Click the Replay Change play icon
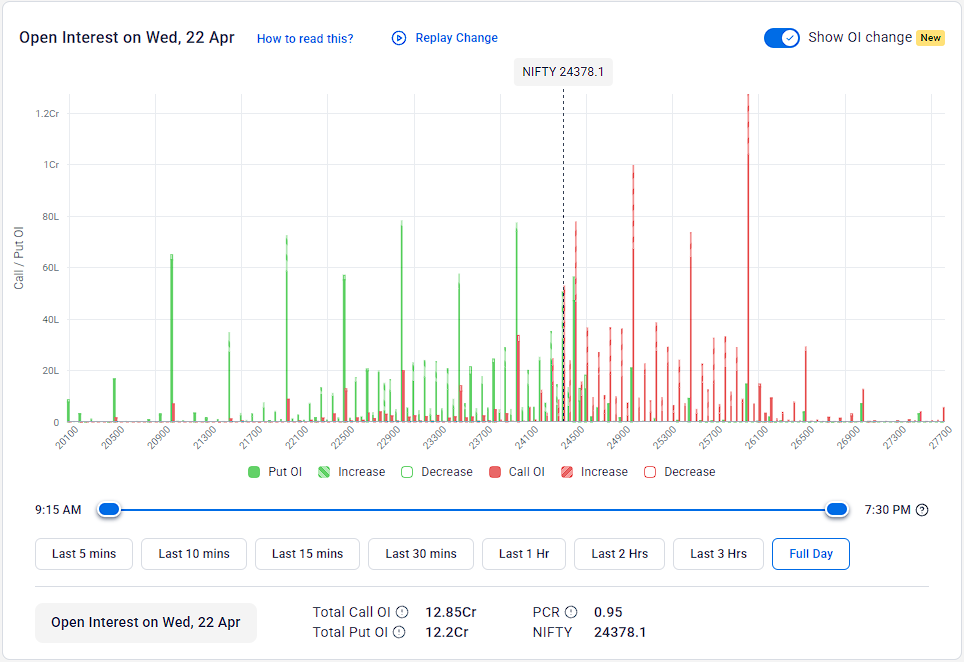The image size is (964, 662). (399, 38)
